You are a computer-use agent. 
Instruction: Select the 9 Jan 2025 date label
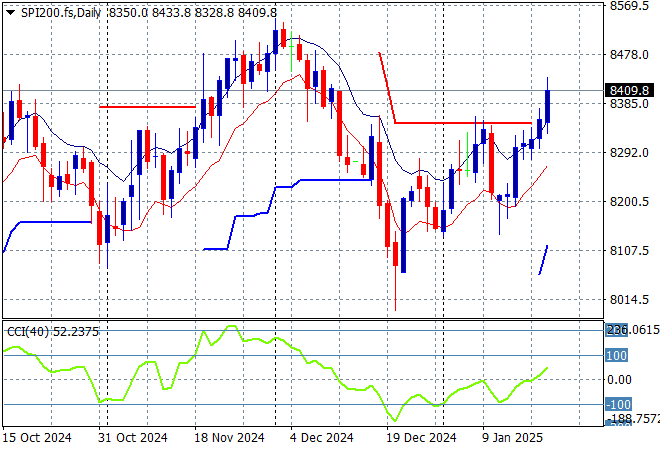[x=512, y=438]
